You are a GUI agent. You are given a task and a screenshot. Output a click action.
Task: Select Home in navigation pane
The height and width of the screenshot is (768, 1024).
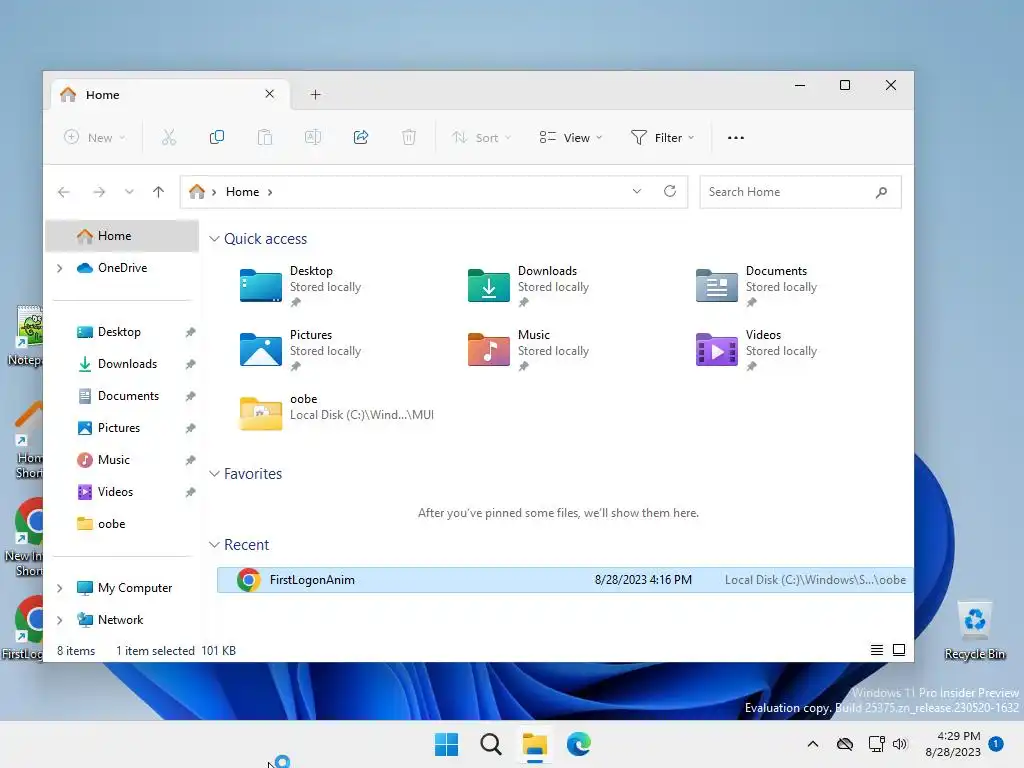pyautogui.click(x=122, y=236)
